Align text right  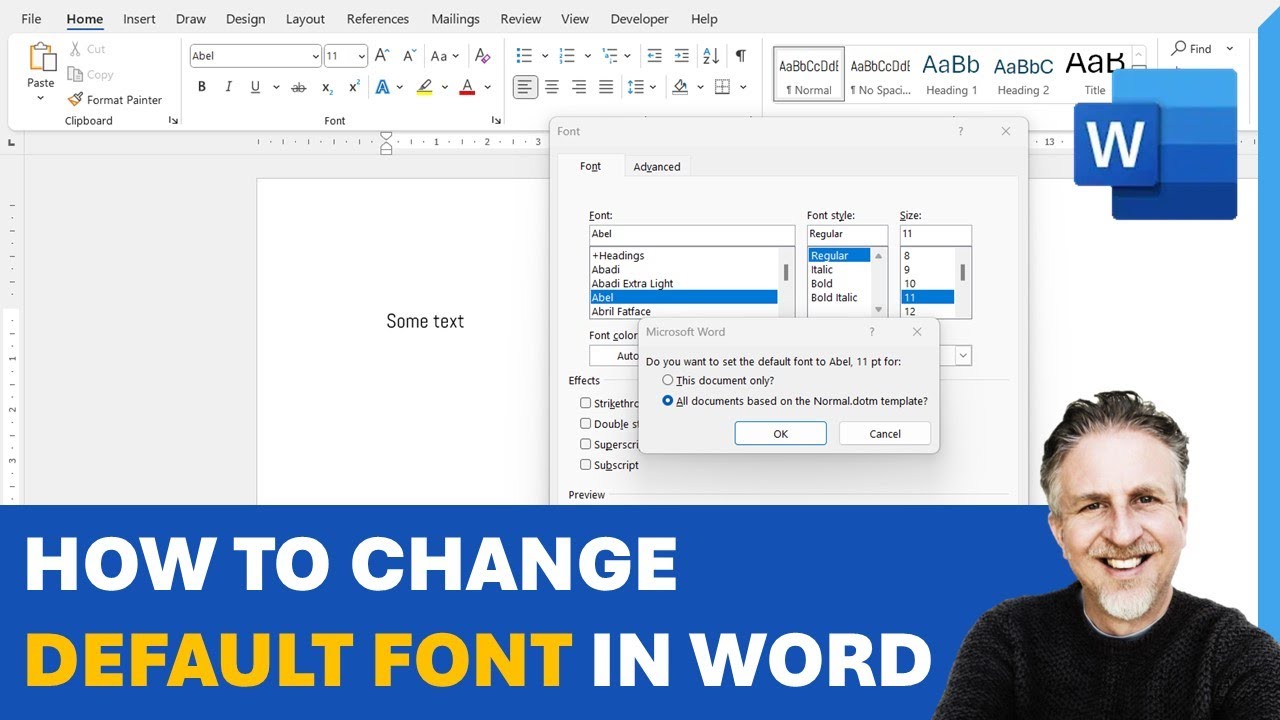click(x=579, y=87)
